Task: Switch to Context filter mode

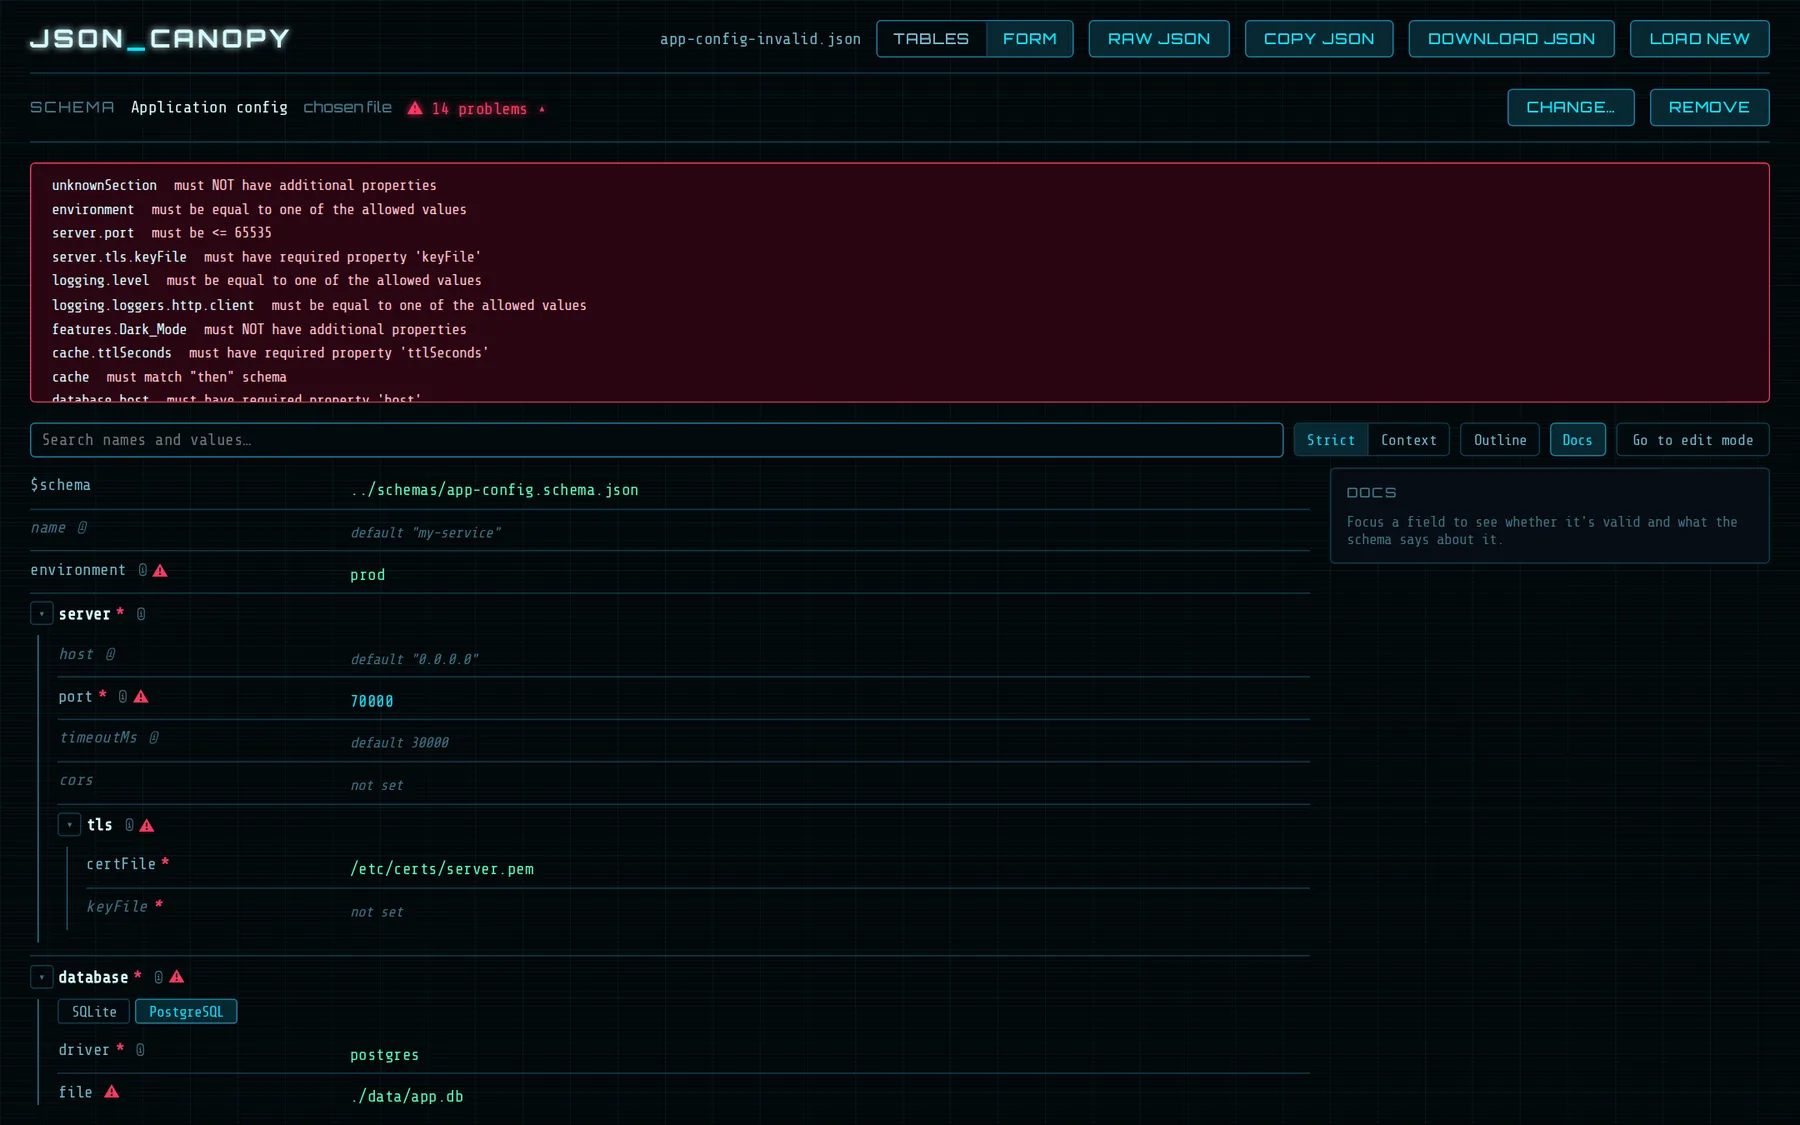Action: [x=1408, y=440]
